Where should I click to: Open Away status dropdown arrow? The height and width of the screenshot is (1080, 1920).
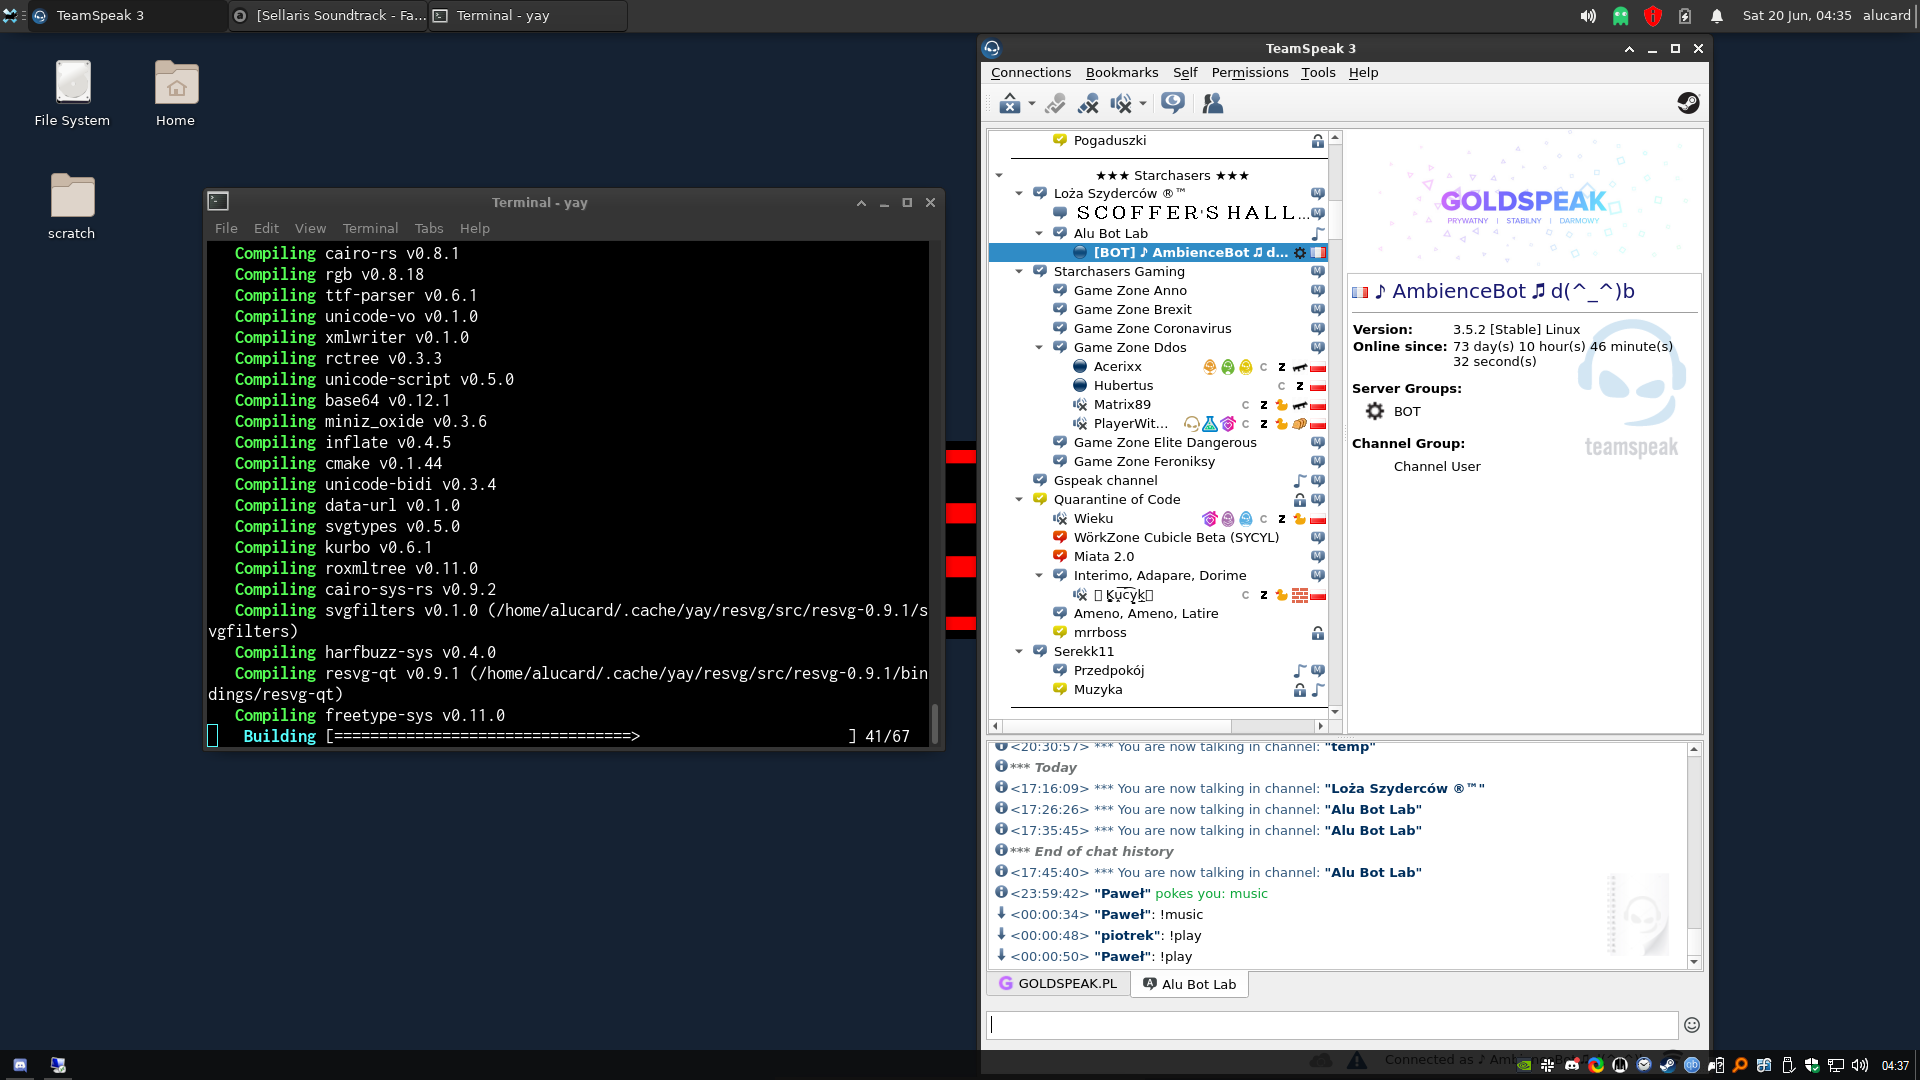1032,104
